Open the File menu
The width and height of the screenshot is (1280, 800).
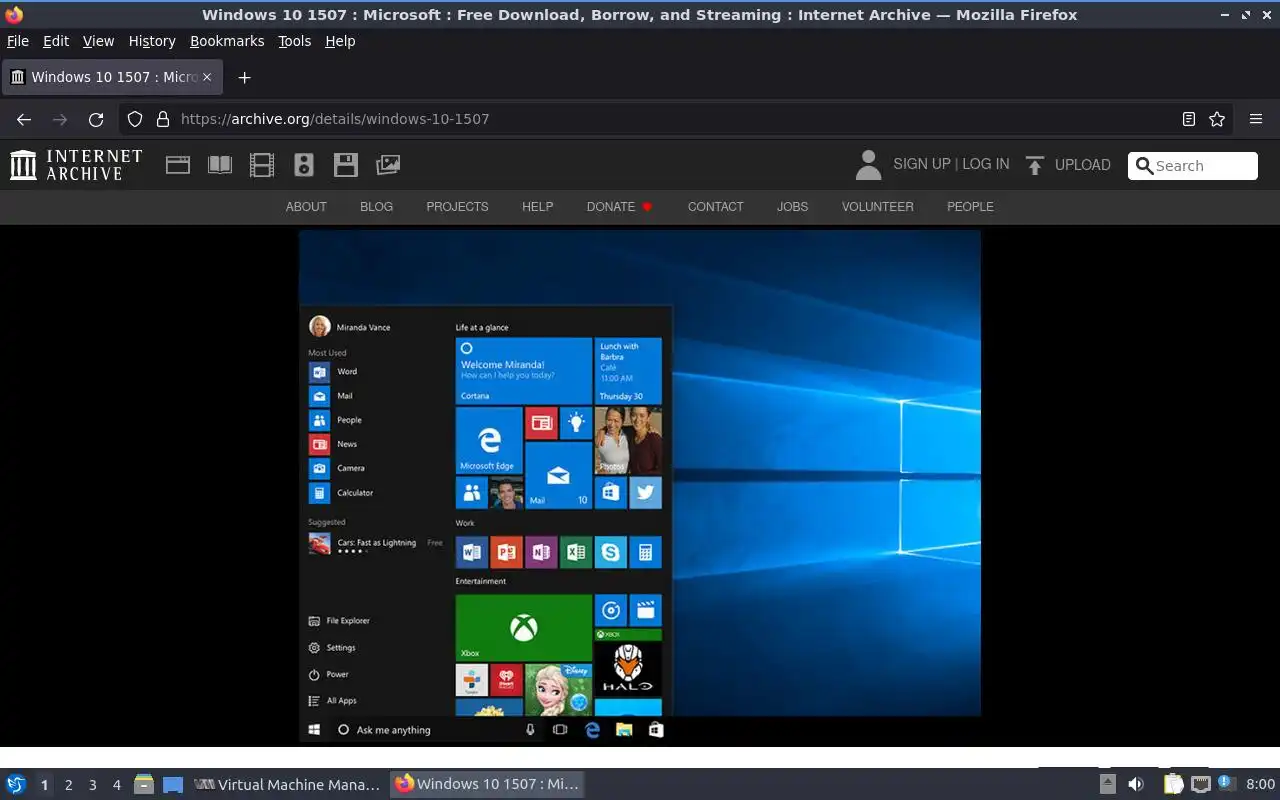pyautogui.click(x=18, y=41)
